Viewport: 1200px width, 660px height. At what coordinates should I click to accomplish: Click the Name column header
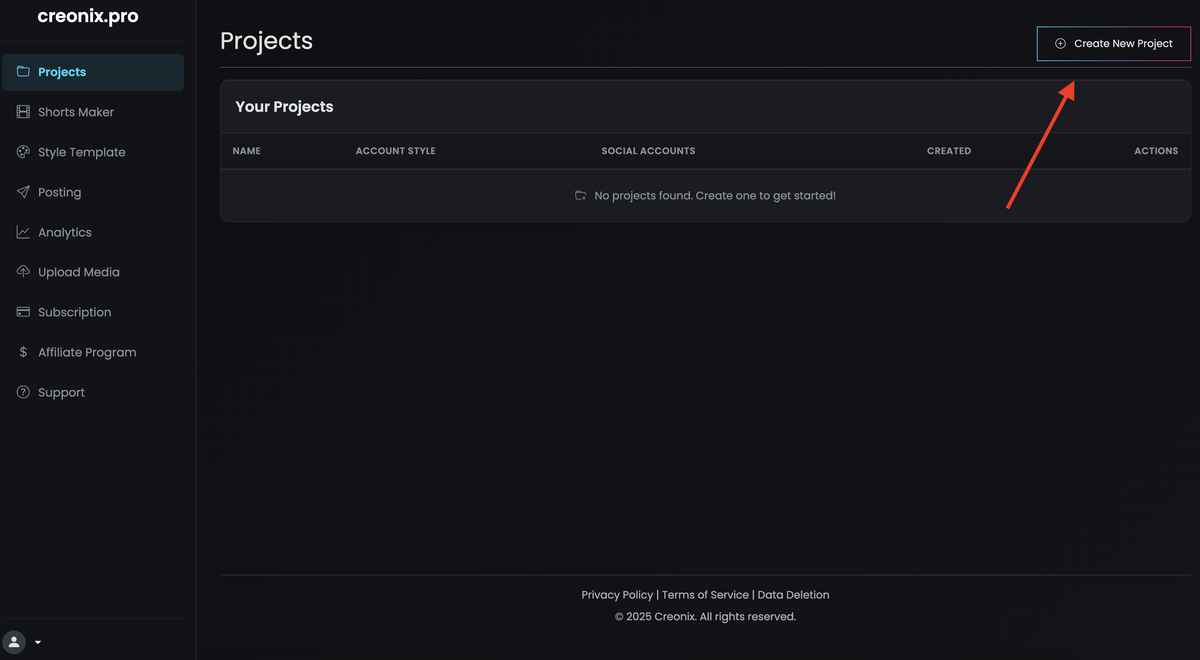point(246,151)
